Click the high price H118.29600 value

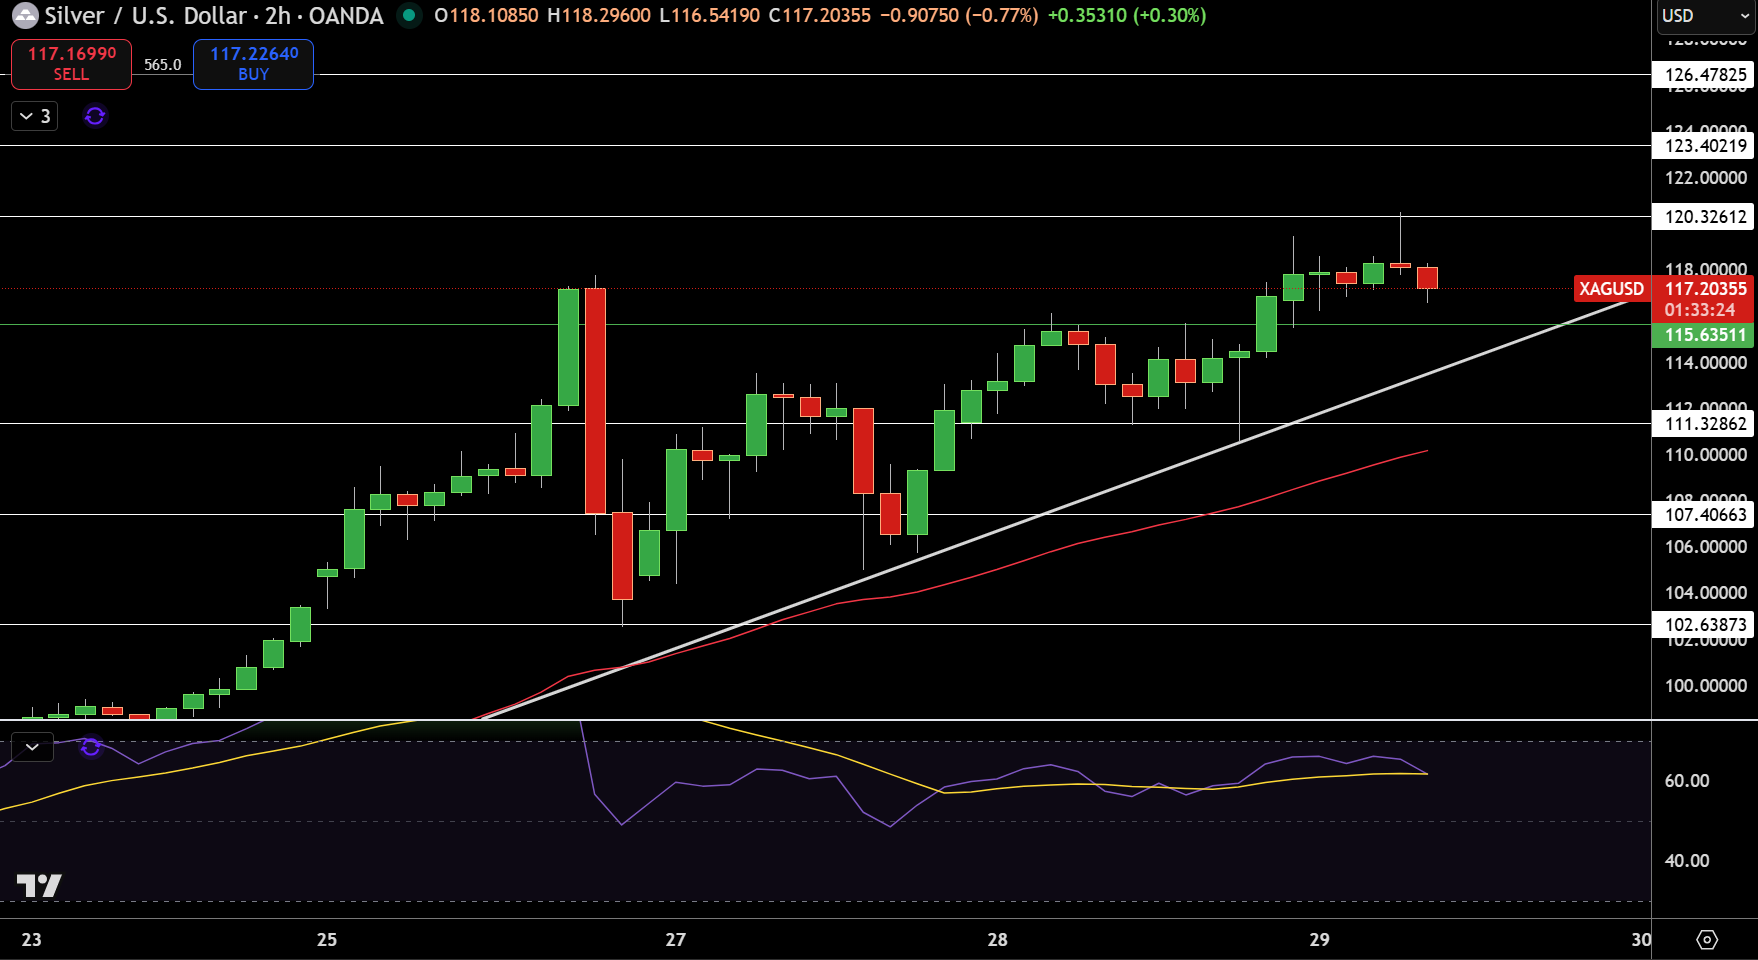click(x=599, y=16)
